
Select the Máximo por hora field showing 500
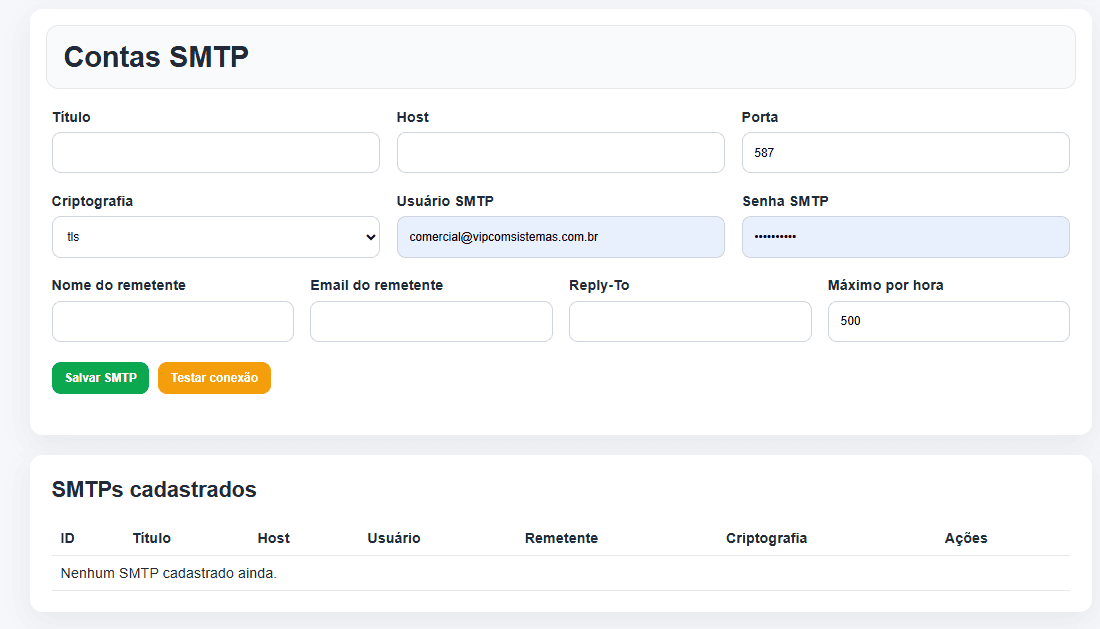tap(948, 322)
